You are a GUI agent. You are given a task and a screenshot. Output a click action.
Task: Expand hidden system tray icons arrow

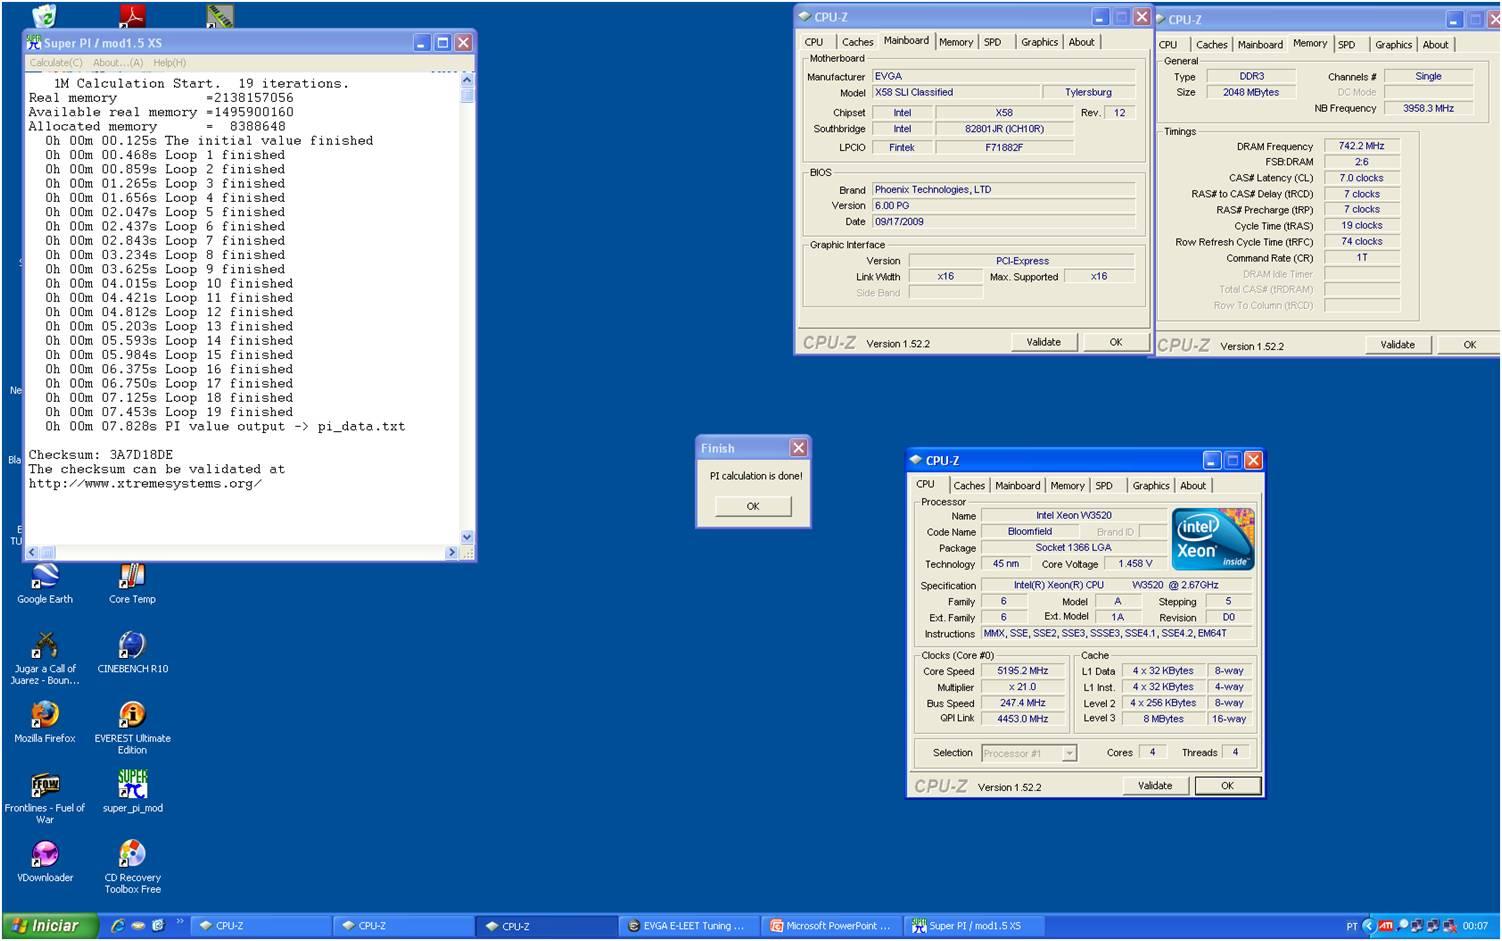coord(1369,926)
